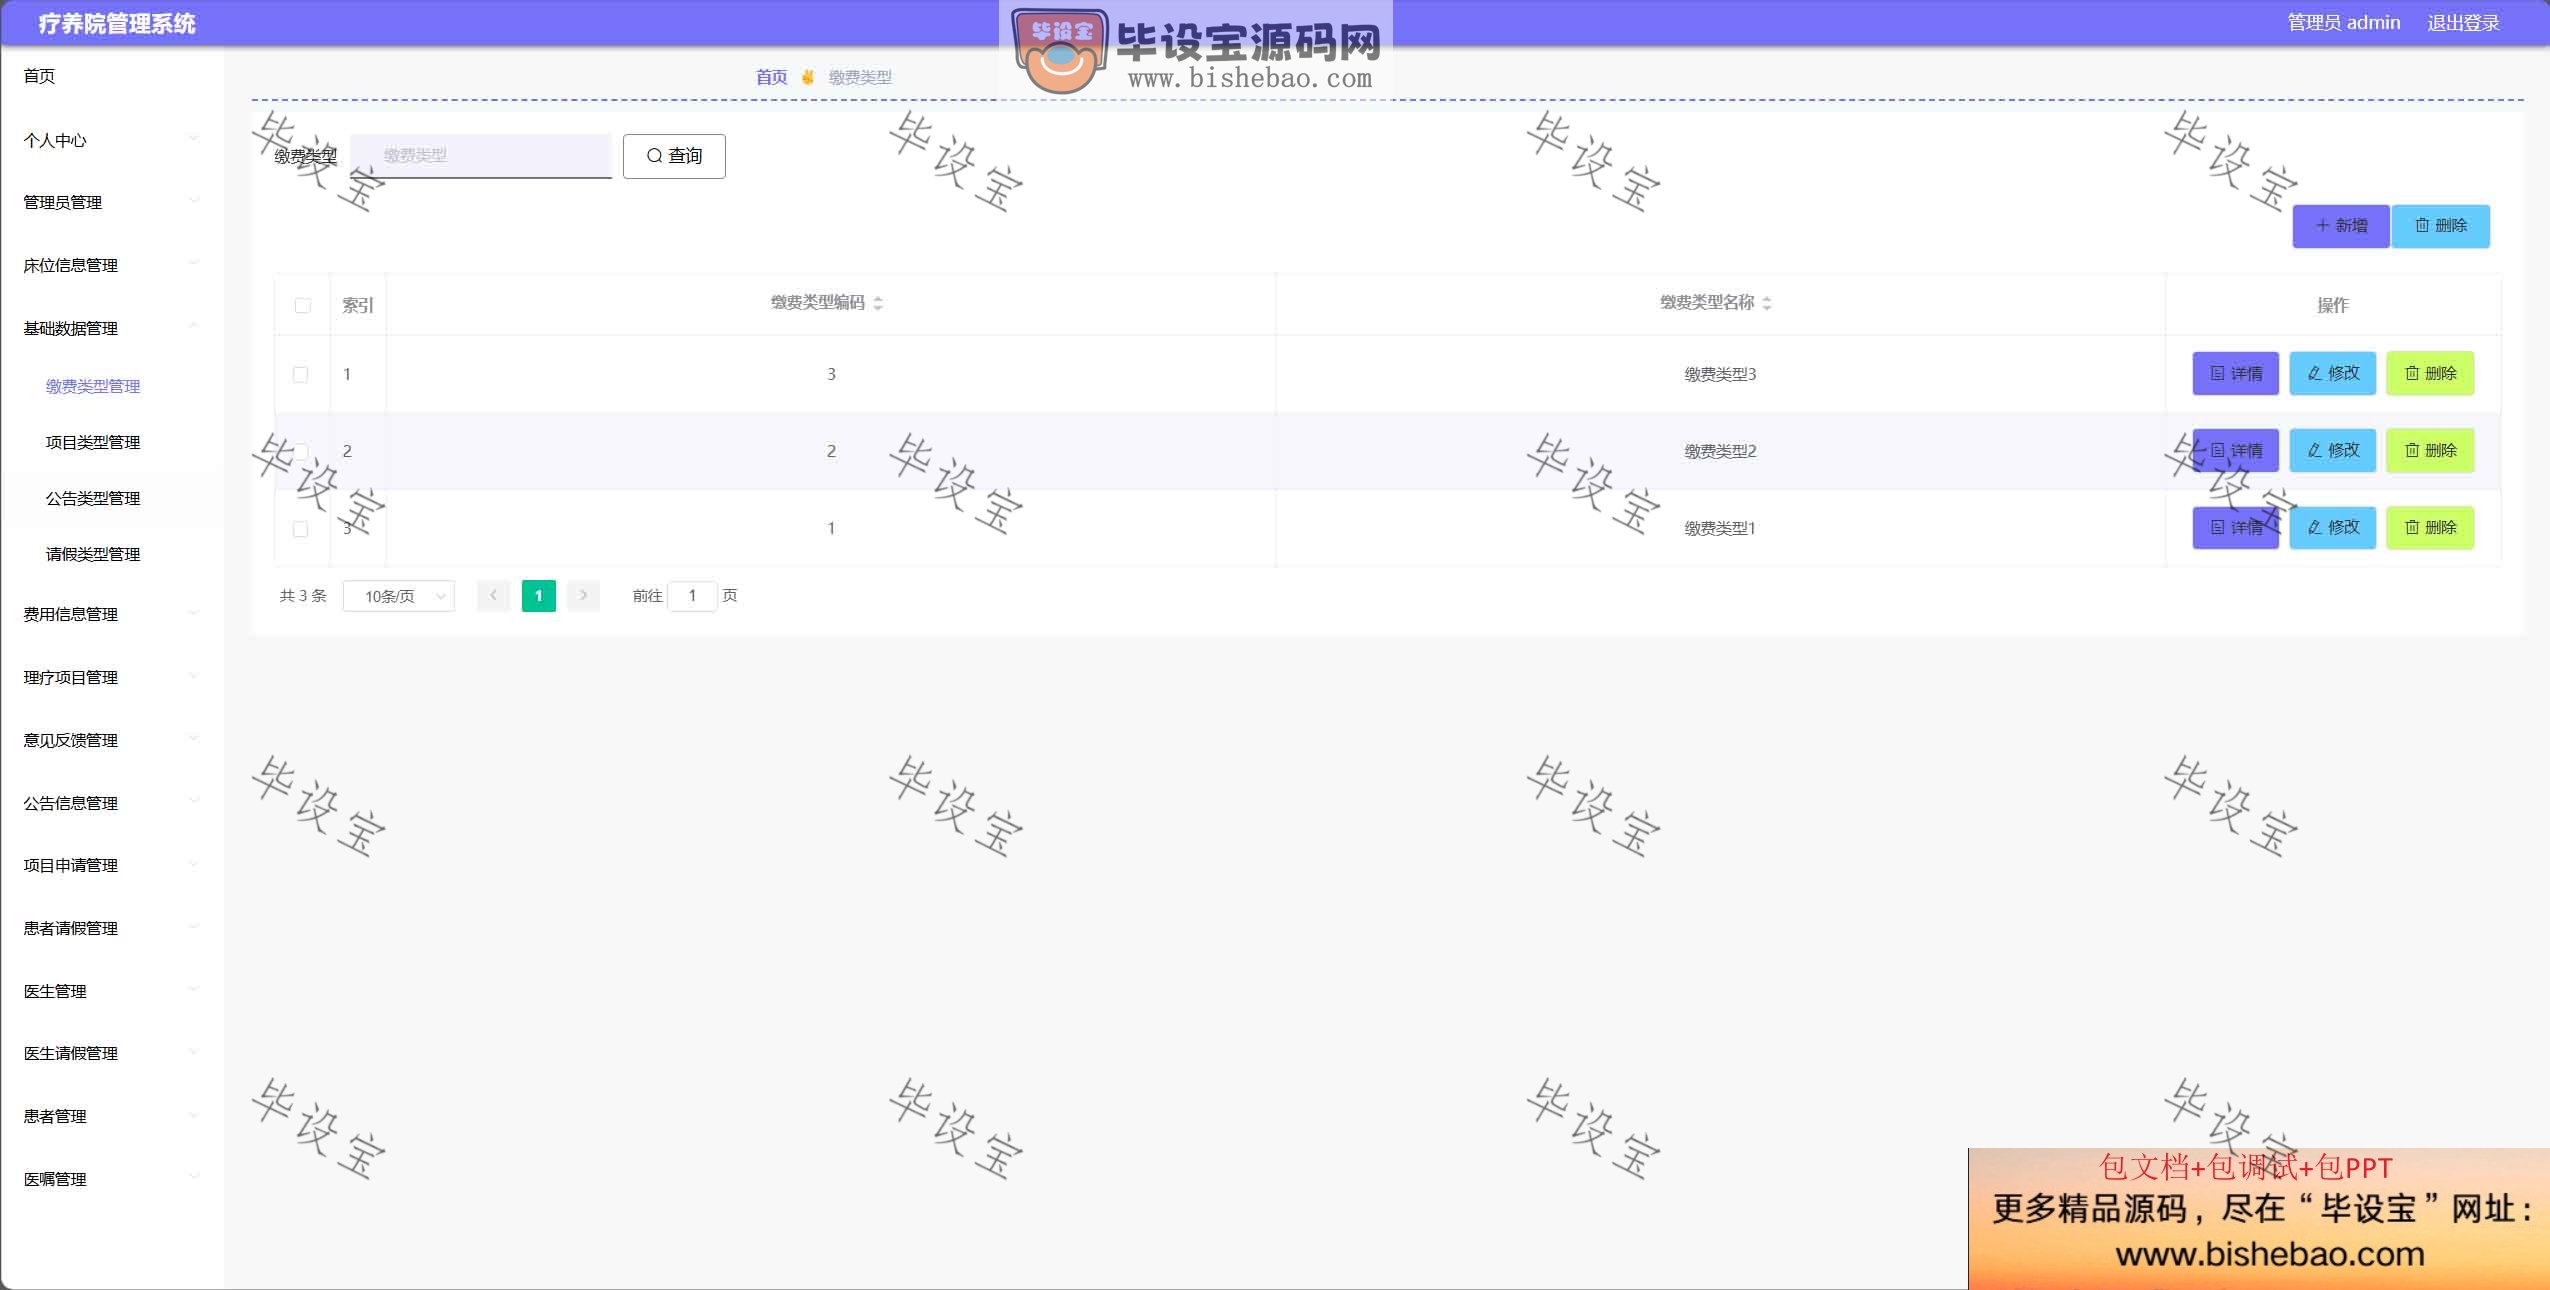Expand the 患者请假管理 sidebar menu

click(112, 928)
